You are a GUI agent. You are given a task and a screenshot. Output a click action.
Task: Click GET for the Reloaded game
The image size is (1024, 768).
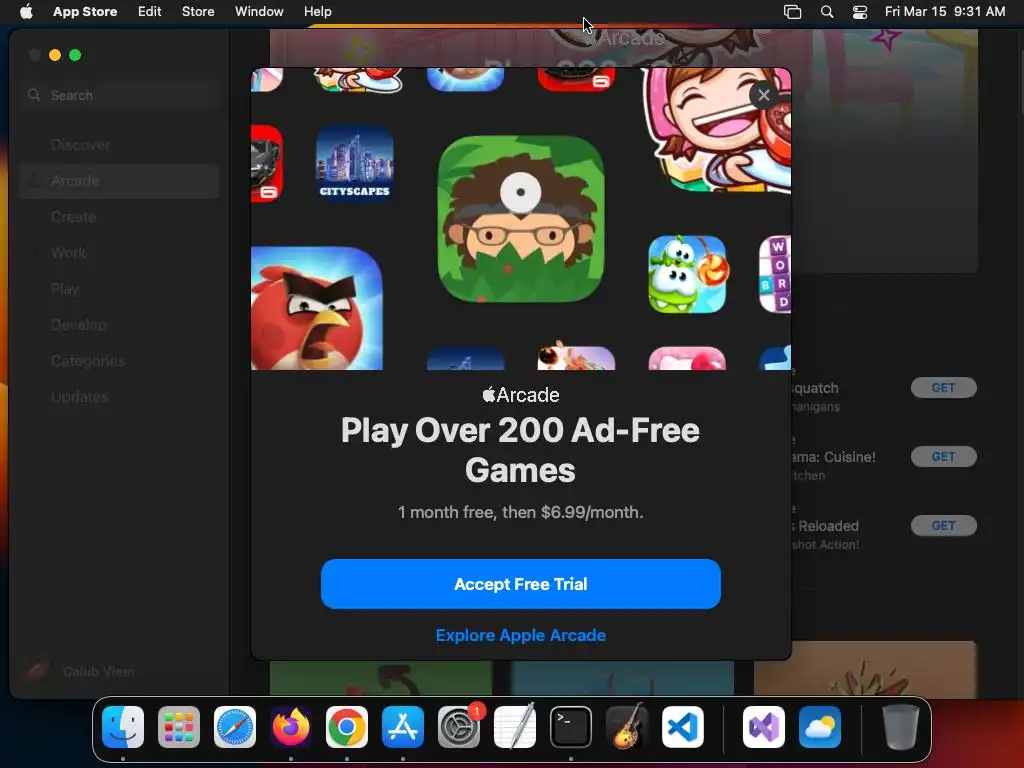[x=944, y=526]
